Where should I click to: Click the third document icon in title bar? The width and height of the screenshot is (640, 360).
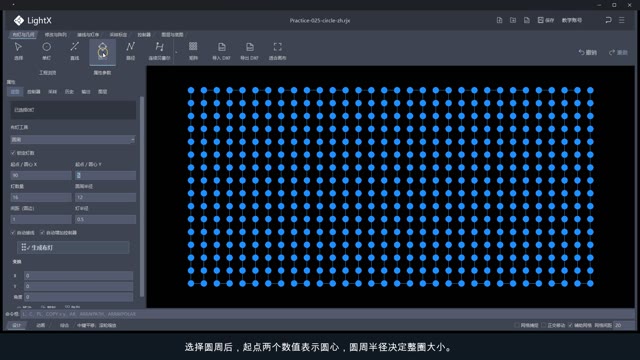click(527, 20)
